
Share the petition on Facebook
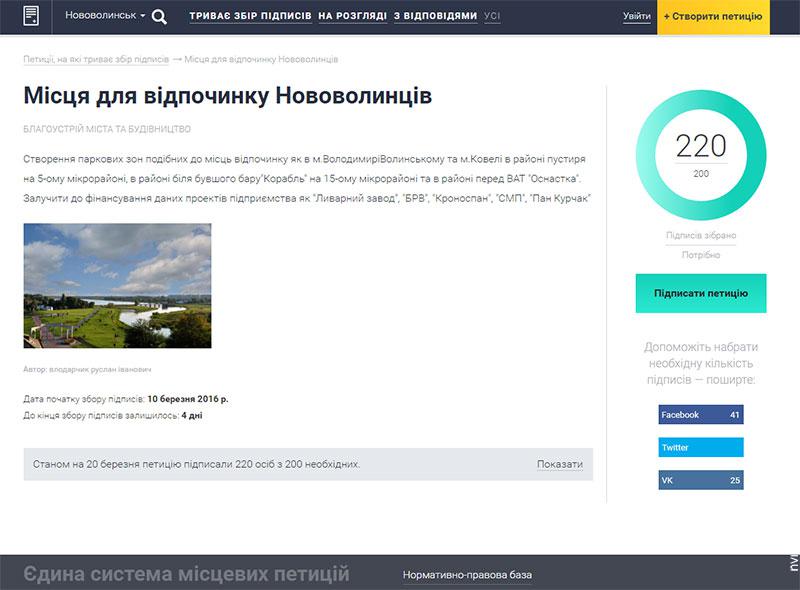(700, 414)
